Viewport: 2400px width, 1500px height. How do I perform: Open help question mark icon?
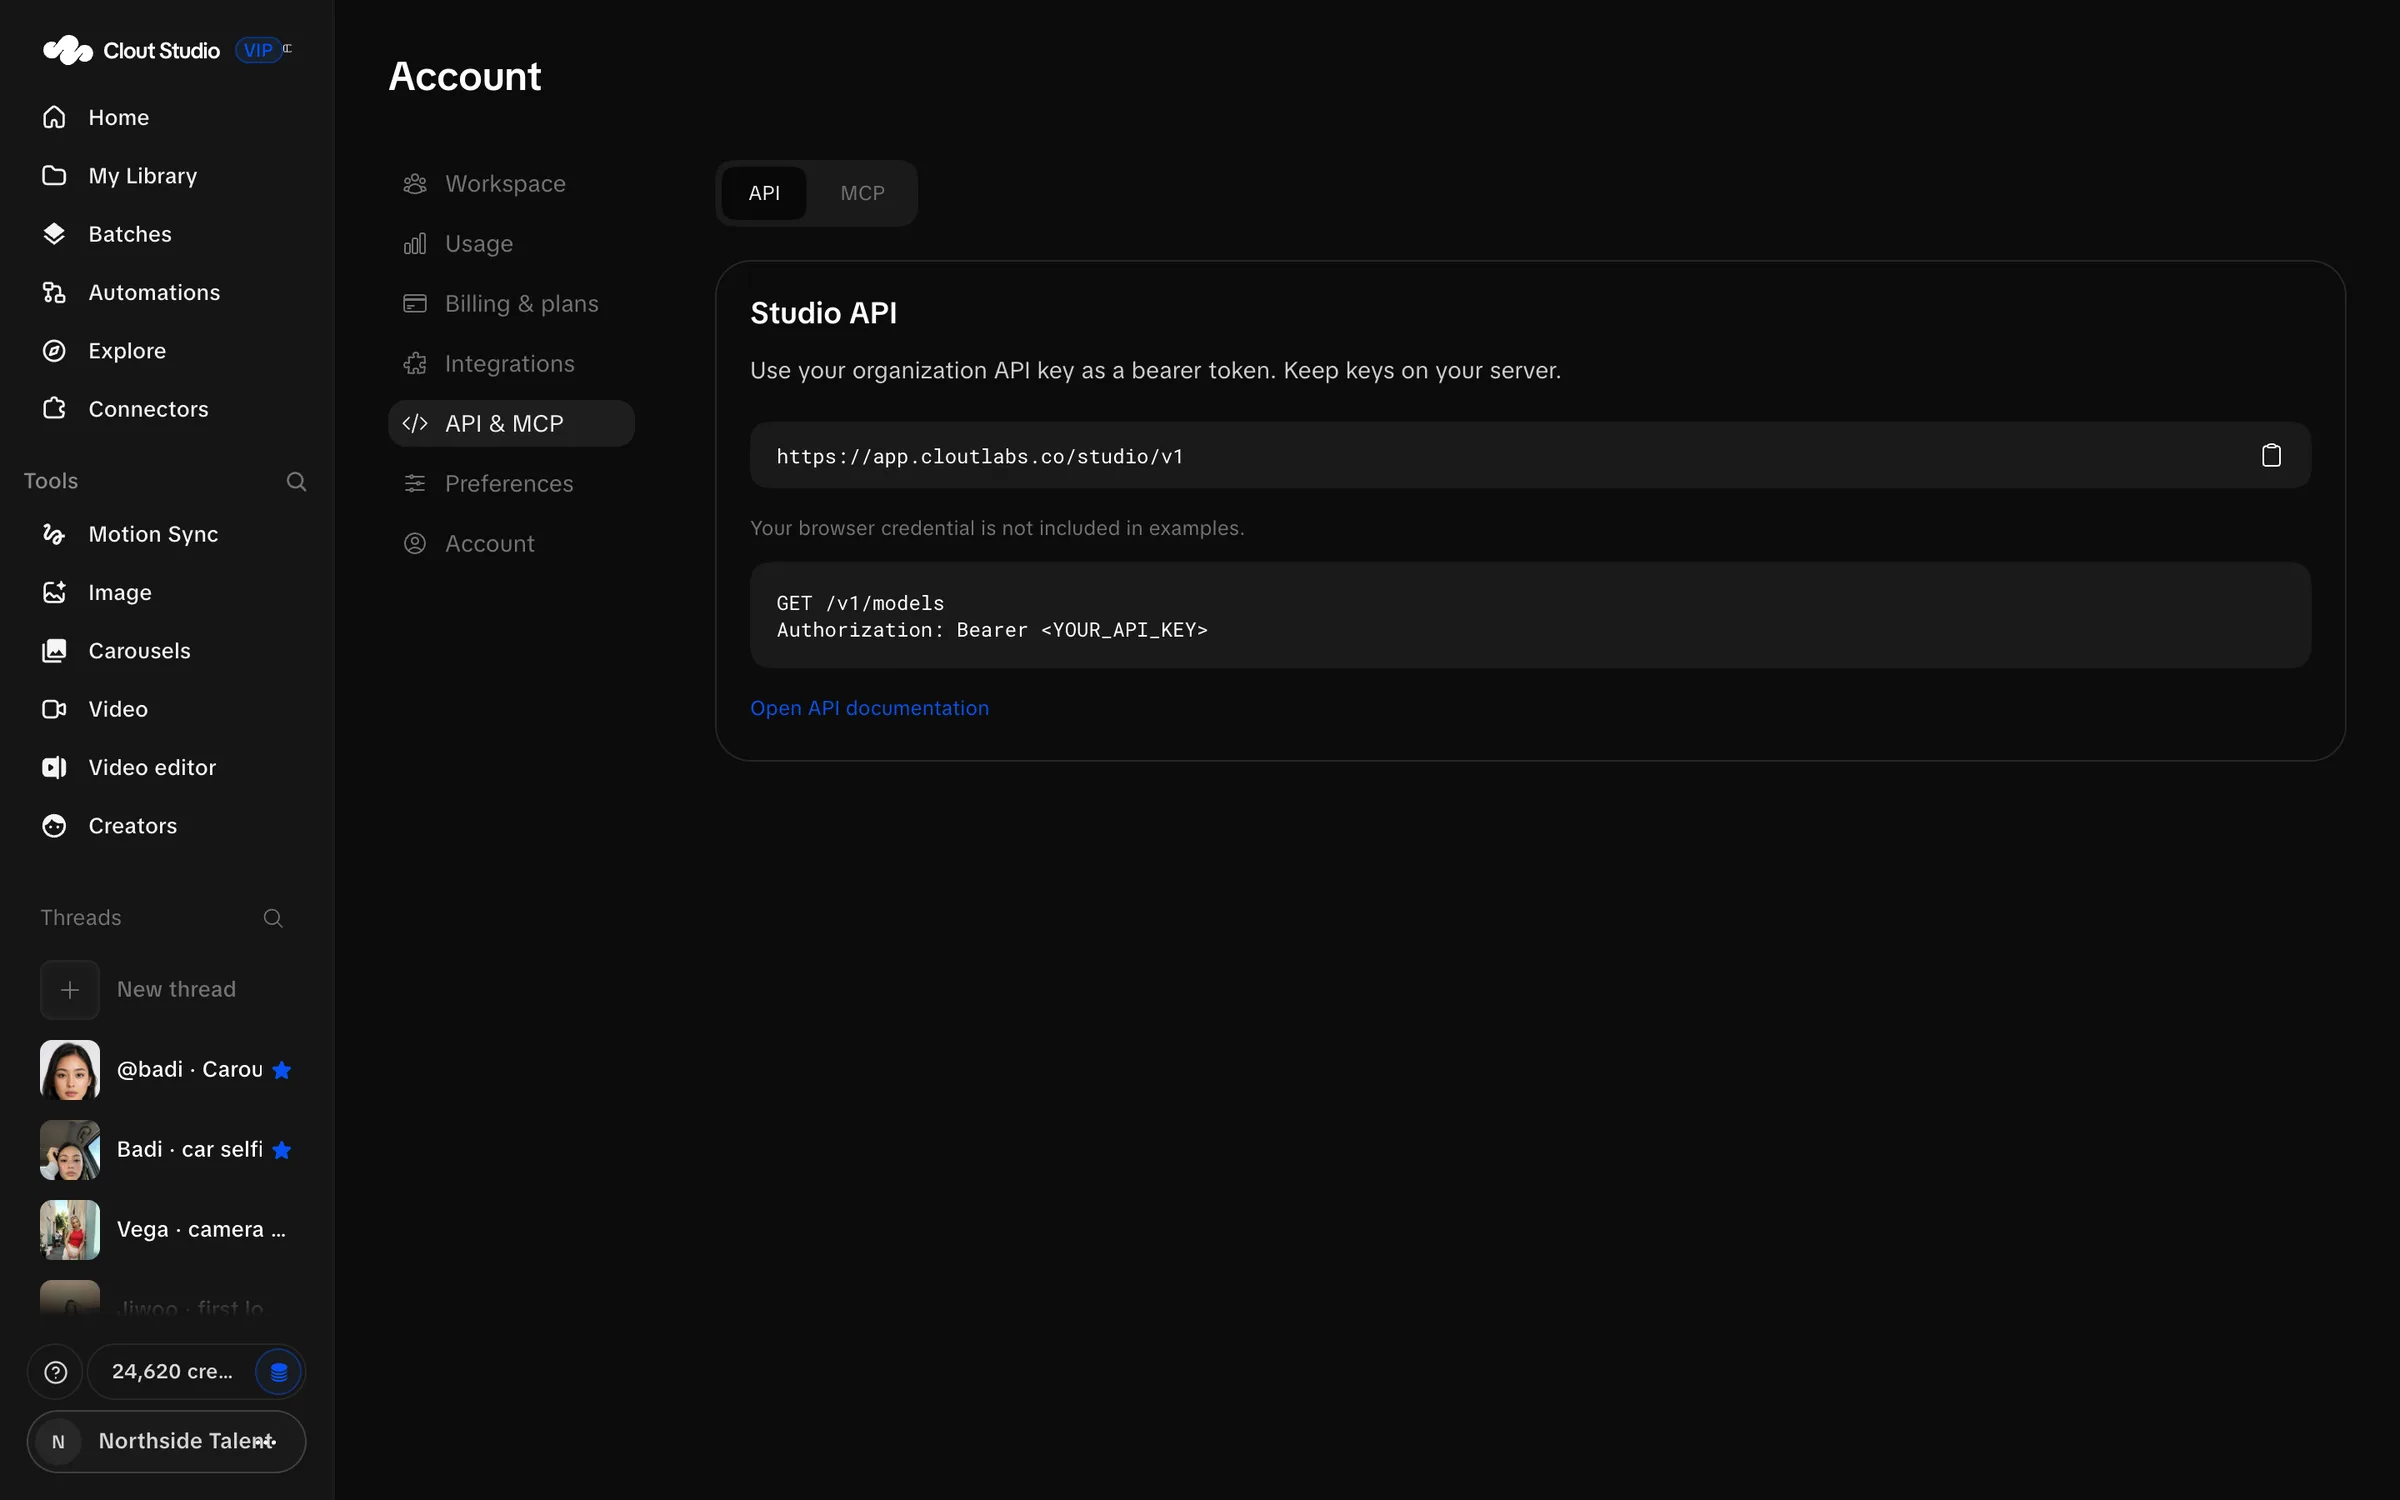(x=56, y=1372)
